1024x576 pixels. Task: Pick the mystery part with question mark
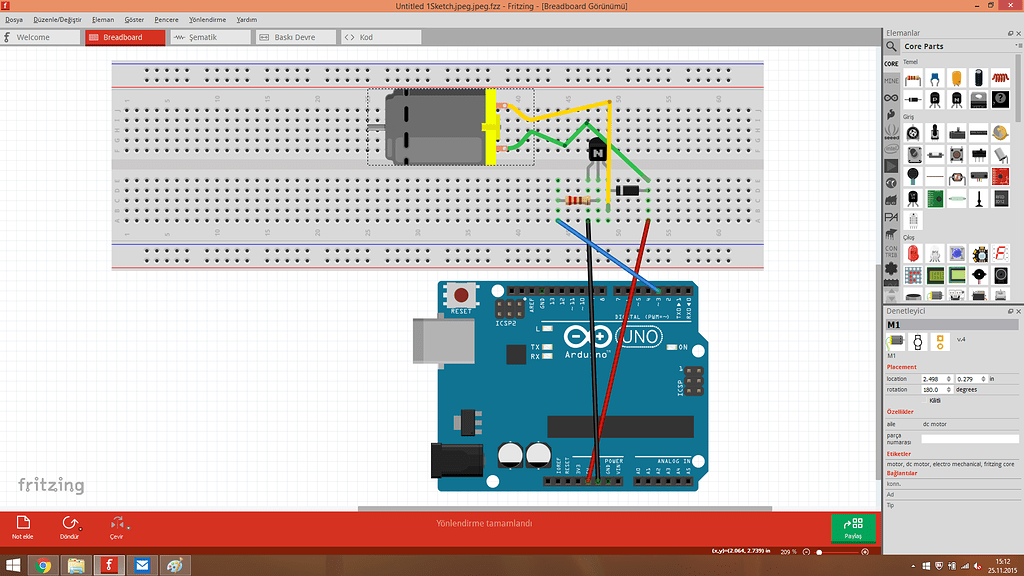(x=1000, y=100)
